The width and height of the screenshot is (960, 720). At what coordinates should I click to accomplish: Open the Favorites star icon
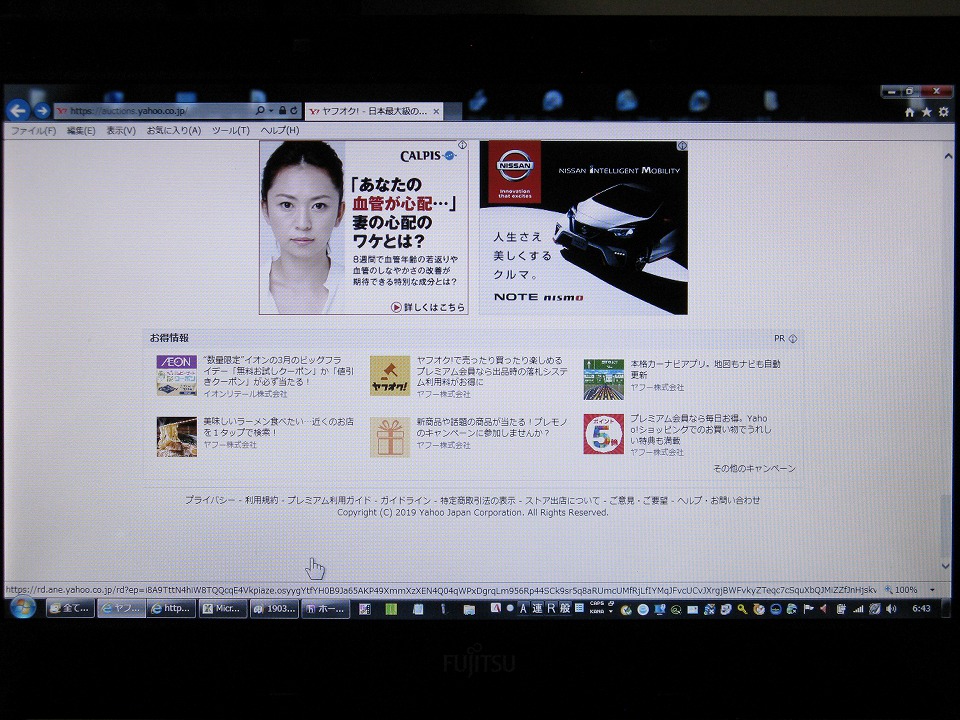[x=926, y=112]
